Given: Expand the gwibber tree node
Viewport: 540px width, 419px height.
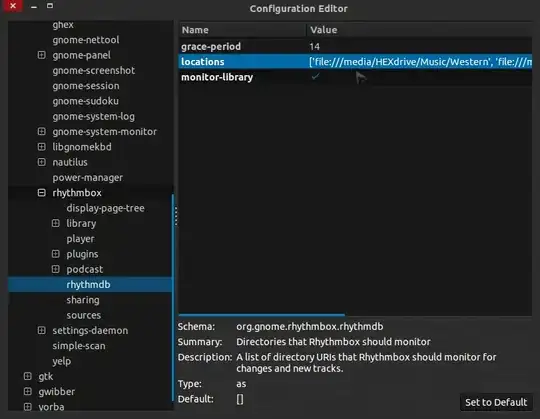Looking at the screenshot, I should 28,391.
